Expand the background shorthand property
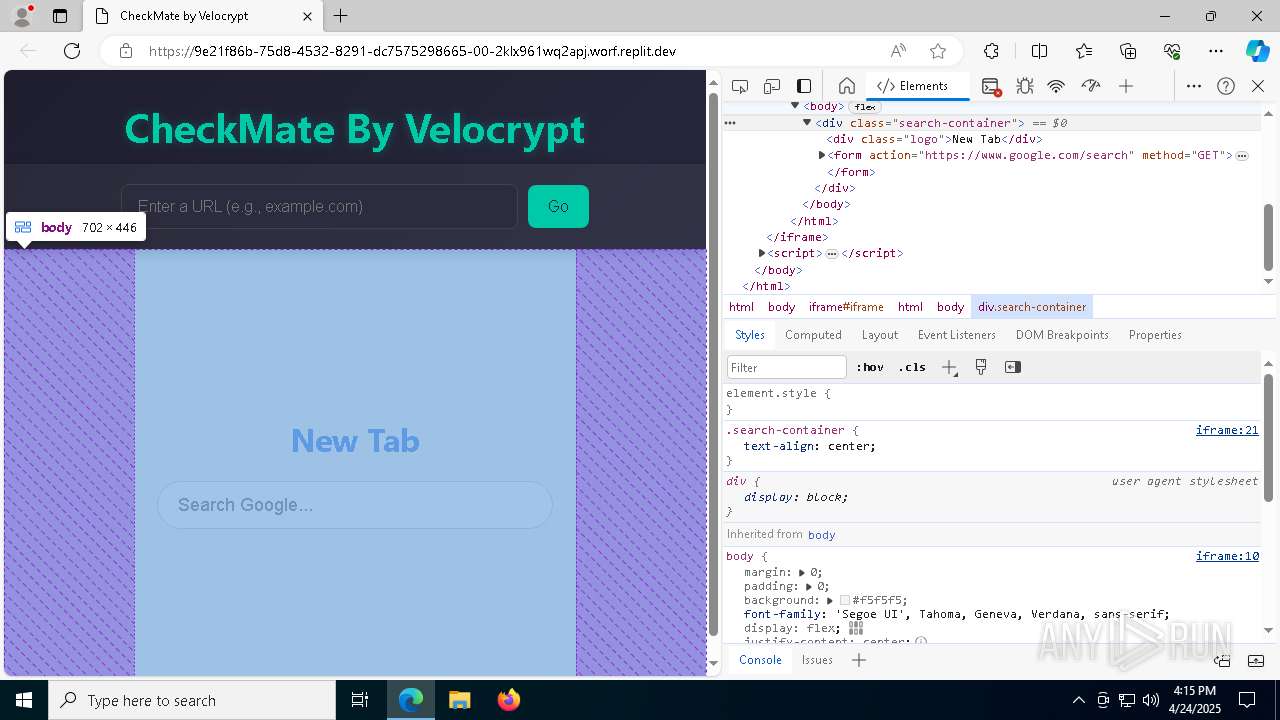The height and width of the screenshot is (720, 1280). 830,601
